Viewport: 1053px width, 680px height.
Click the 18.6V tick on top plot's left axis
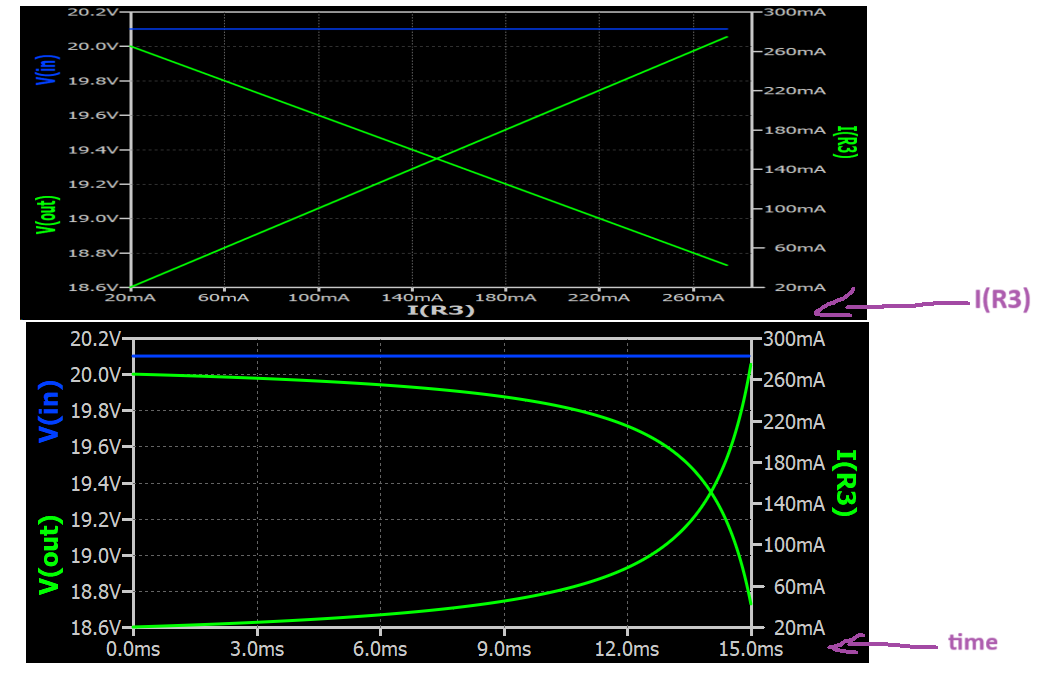click(93, 287)
